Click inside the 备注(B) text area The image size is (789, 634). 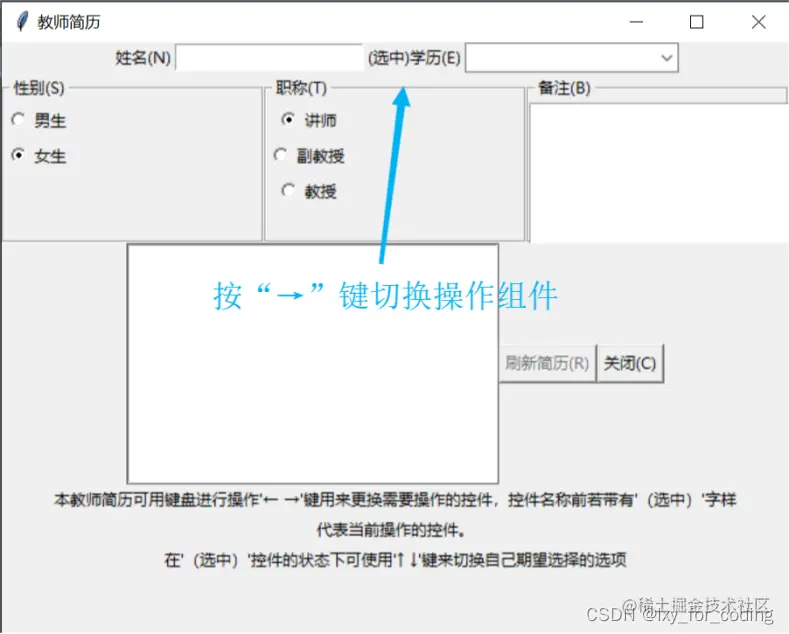(x=658, y=173)
